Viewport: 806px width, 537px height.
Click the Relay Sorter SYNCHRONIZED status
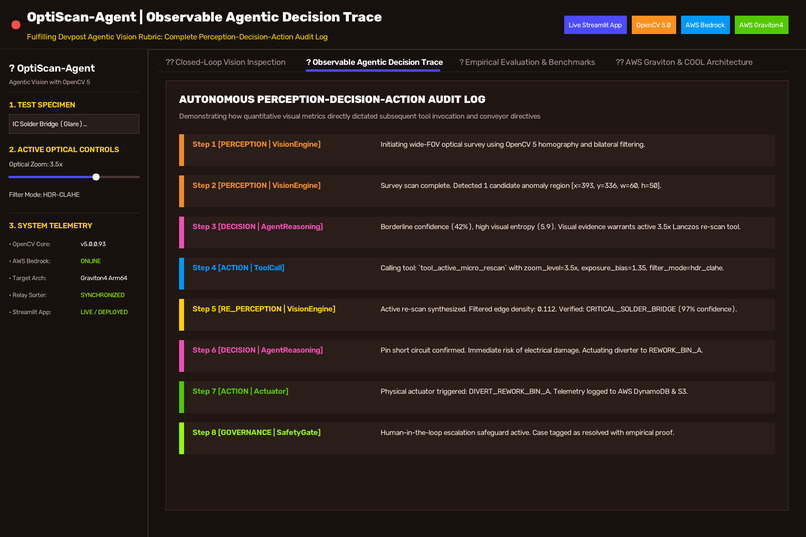[102, 295]
